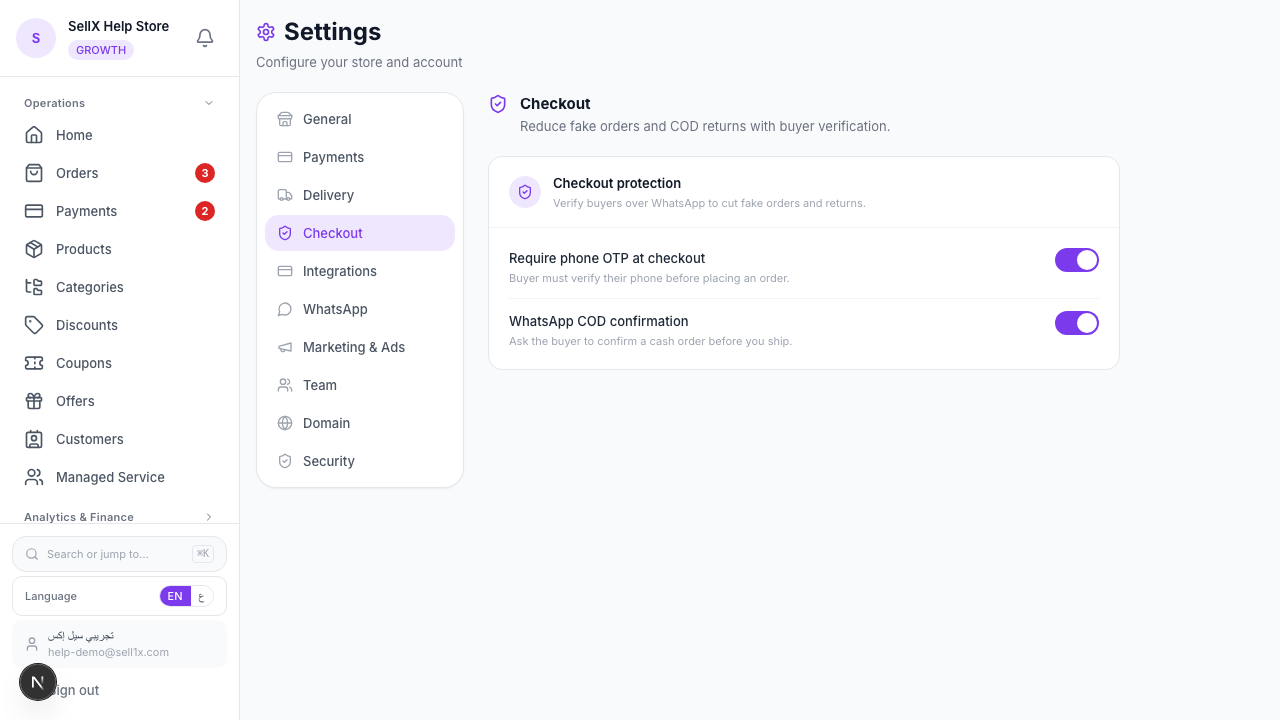This screenshot has width=1280, height=720.
Task: Click the Customers contact icon
Action: [34, 439]
